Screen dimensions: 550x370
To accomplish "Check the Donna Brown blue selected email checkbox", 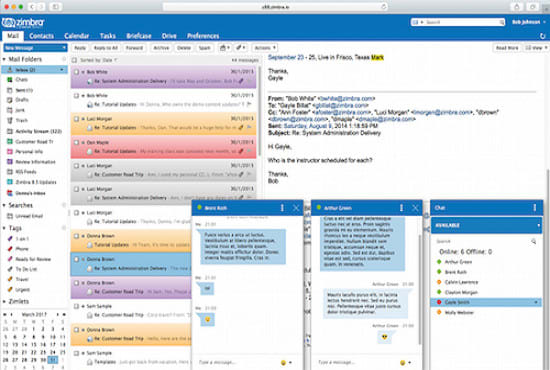I will coord(76,259).
